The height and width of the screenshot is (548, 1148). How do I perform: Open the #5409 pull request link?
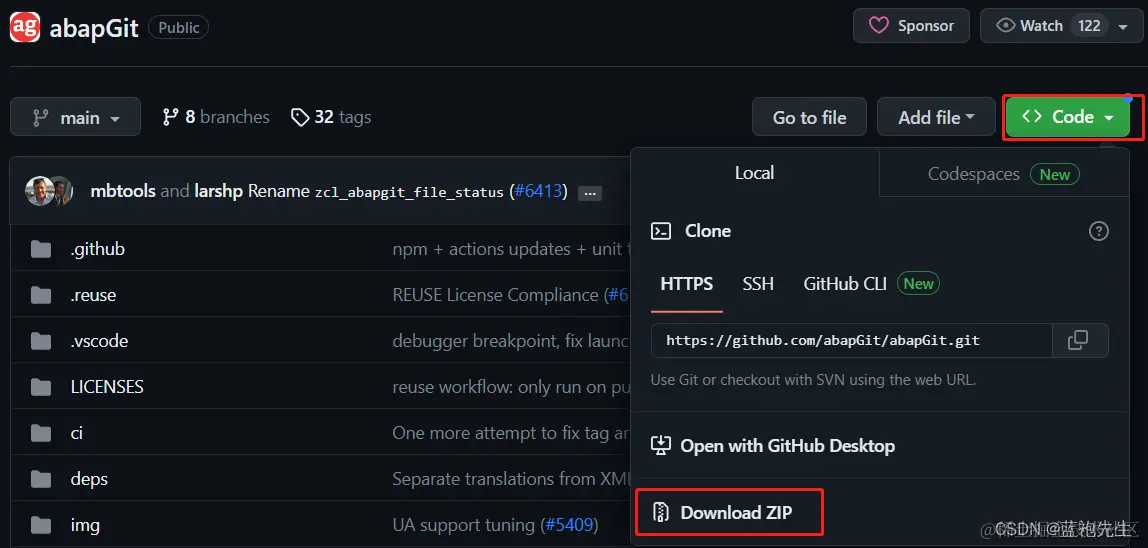[x=568, y=525]
